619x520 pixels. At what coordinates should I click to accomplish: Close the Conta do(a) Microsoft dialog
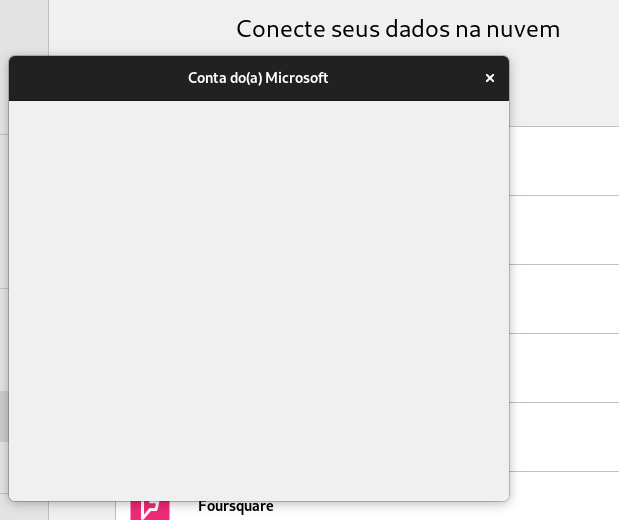click(x=489, y=78)
